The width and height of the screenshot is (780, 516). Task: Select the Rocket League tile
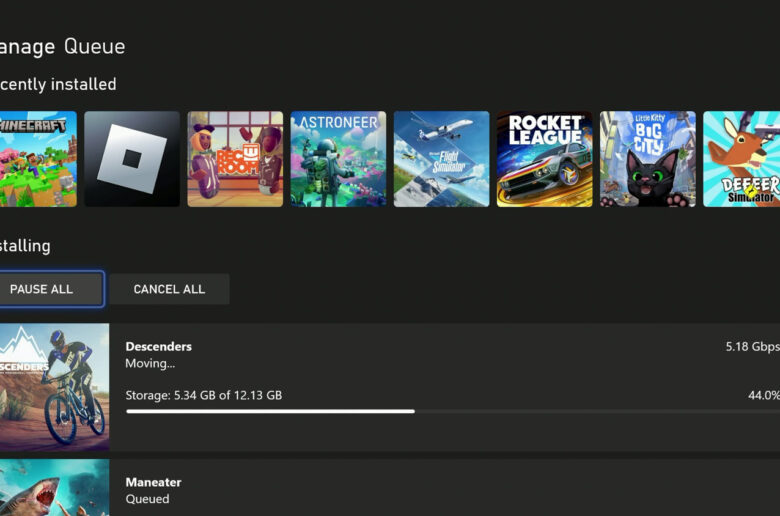point(545,159)
